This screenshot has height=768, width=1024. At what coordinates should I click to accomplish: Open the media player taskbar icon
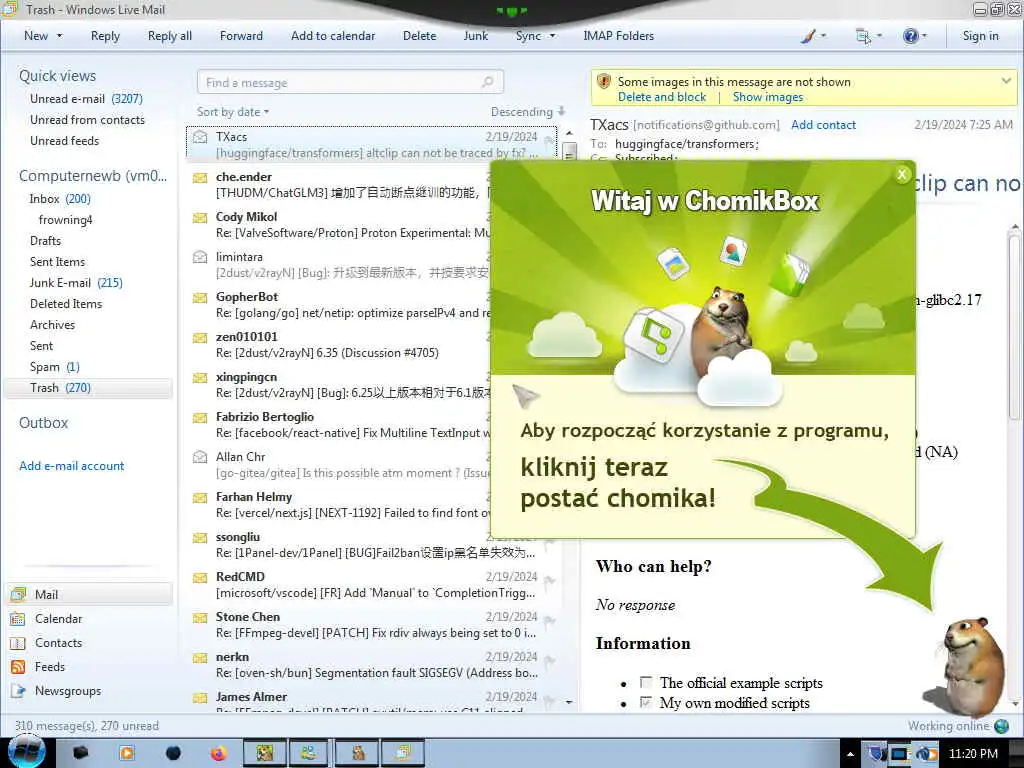(x=126, y=754)
